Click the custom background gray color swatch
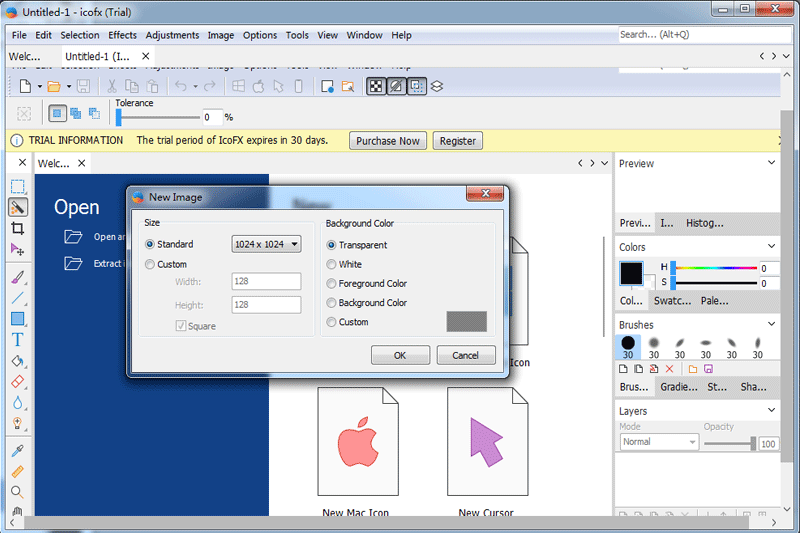Image resolution: width=800 pixels, height=533 pixels. (466, 322)
